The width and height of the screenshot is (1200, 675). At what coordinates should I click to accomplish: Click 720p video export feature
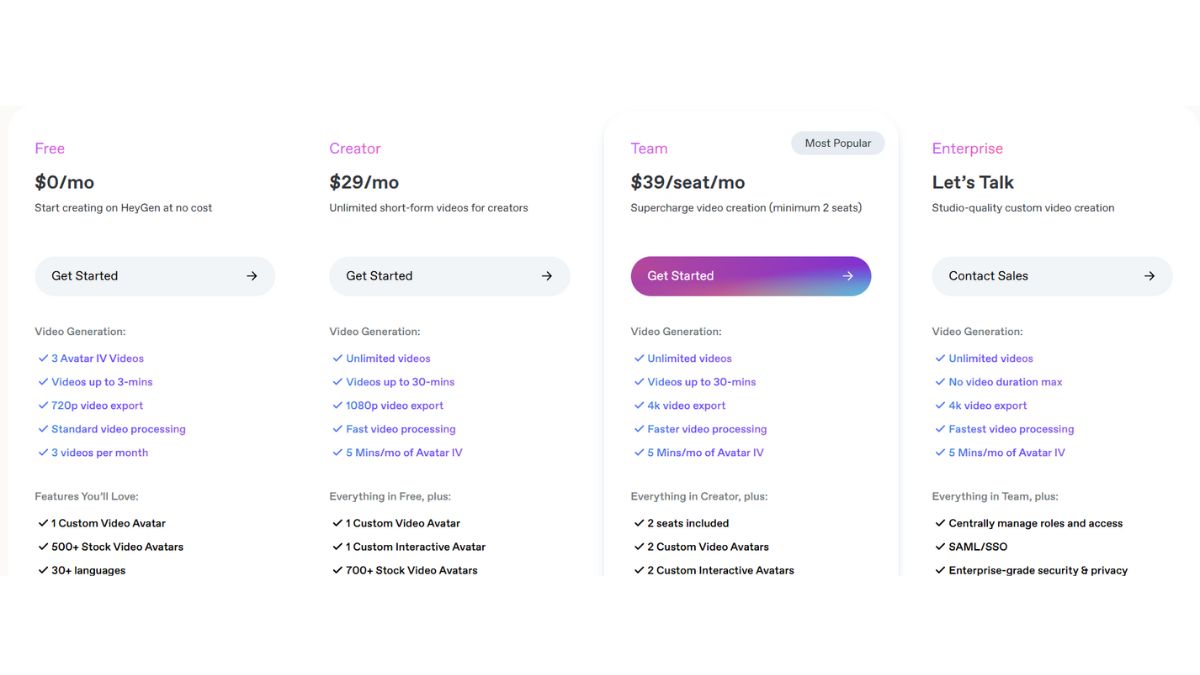coord(97,405)
